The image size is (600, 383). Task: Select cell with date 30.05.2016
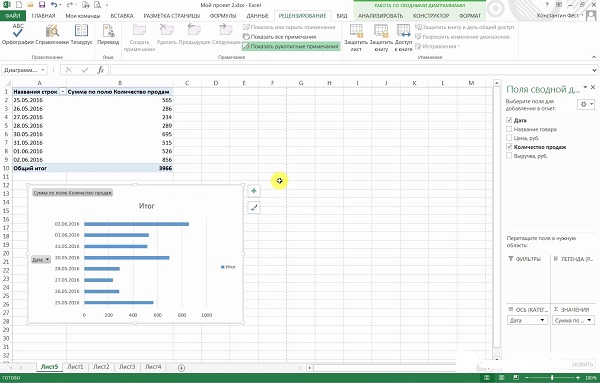[x=39, y=134]
